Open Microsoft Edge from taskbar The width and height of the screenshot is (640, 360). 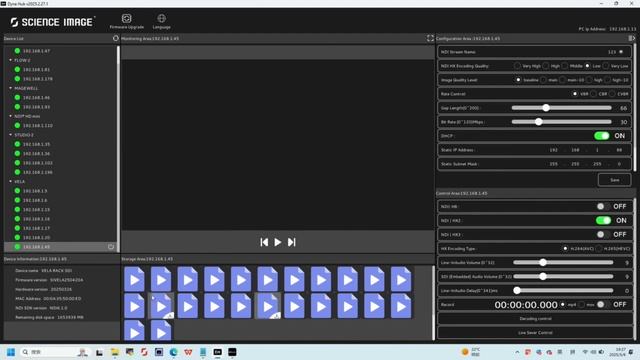[x=173, y=352]
